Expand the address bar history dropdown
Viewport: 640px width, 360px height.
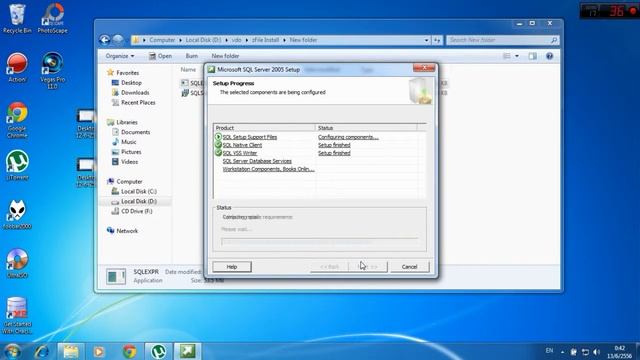tap(427, 40)
